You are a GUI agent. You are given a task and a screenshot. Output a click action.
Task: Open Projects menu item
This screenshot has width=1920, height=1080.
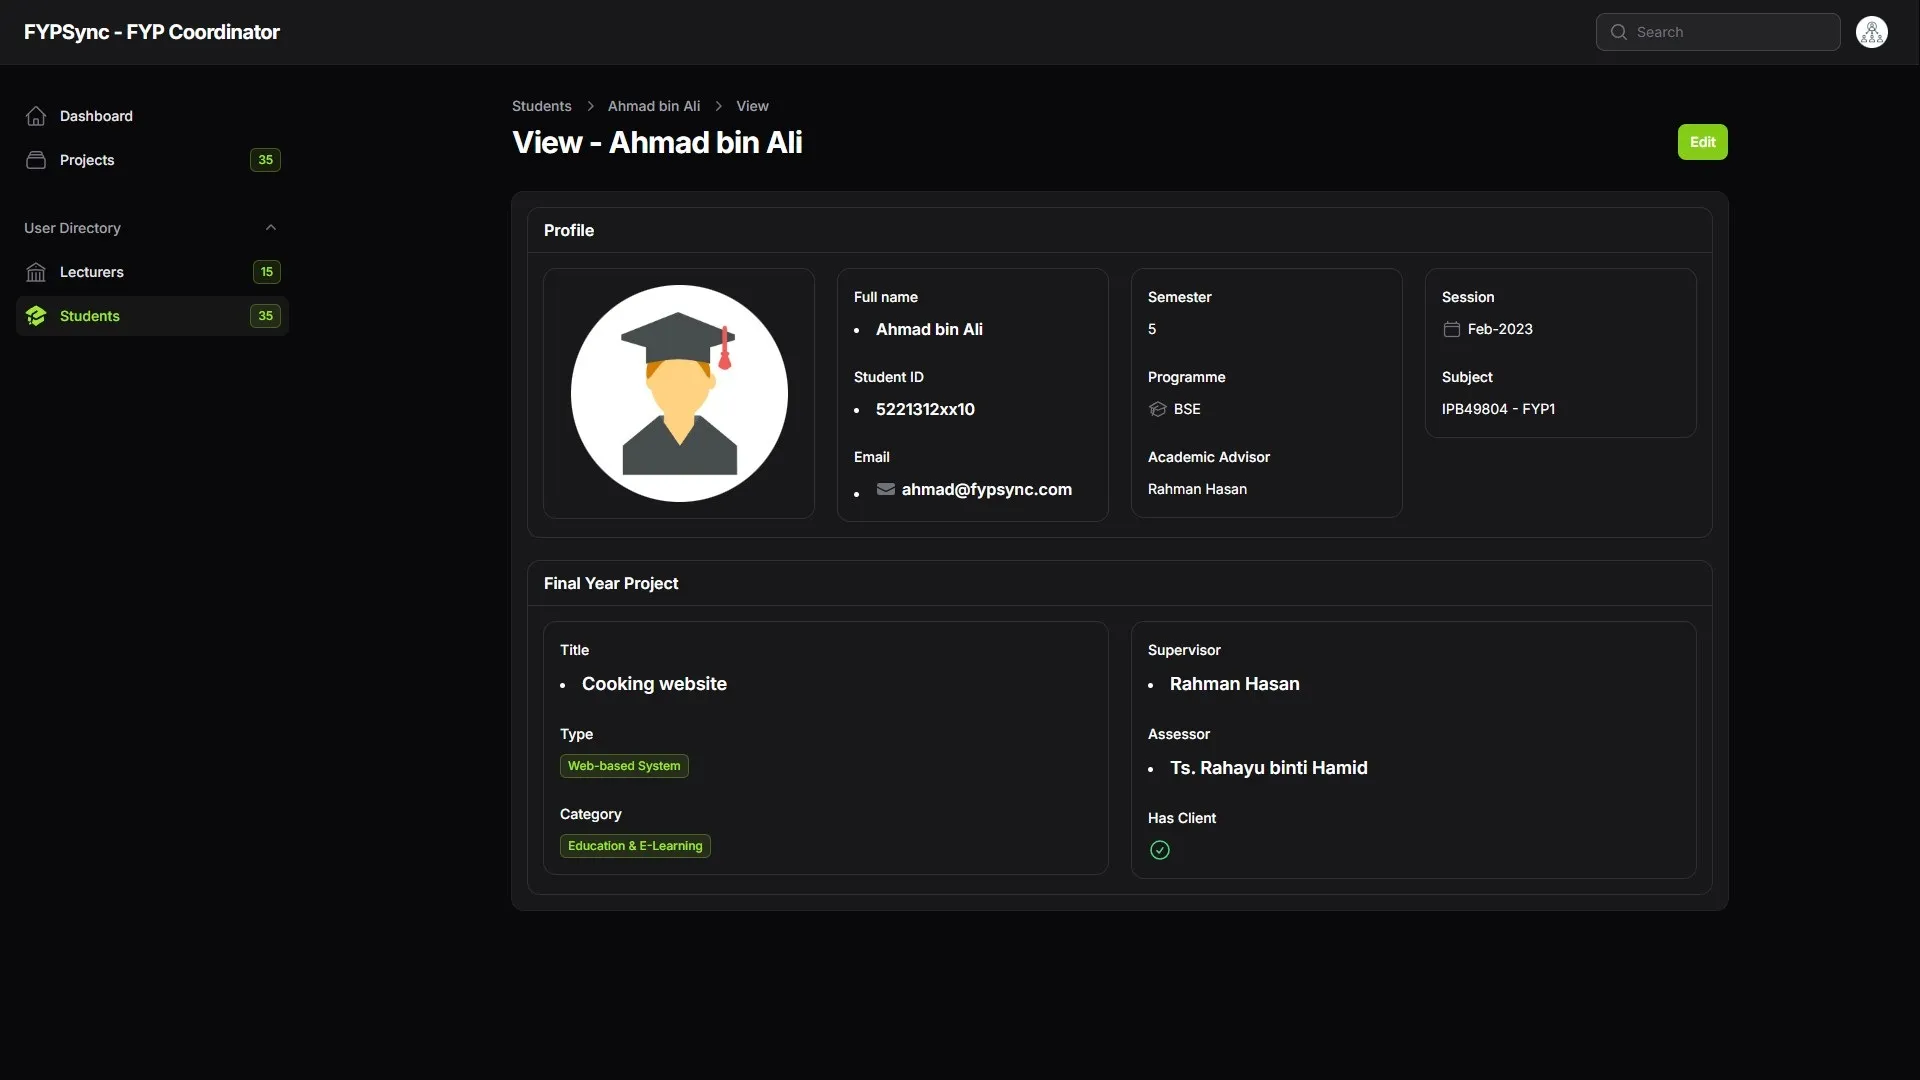pos(87,160)
